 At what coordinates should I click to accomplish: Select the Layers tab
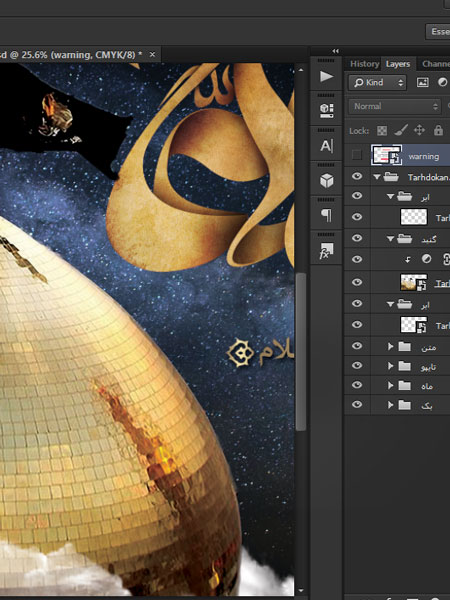coord(398,64)
